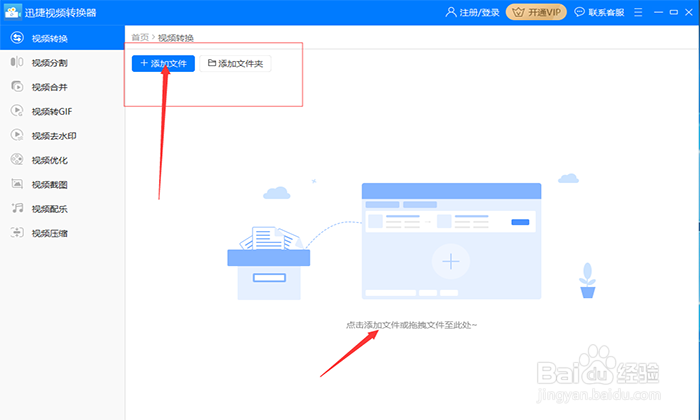Click the file box illustration

269,263
